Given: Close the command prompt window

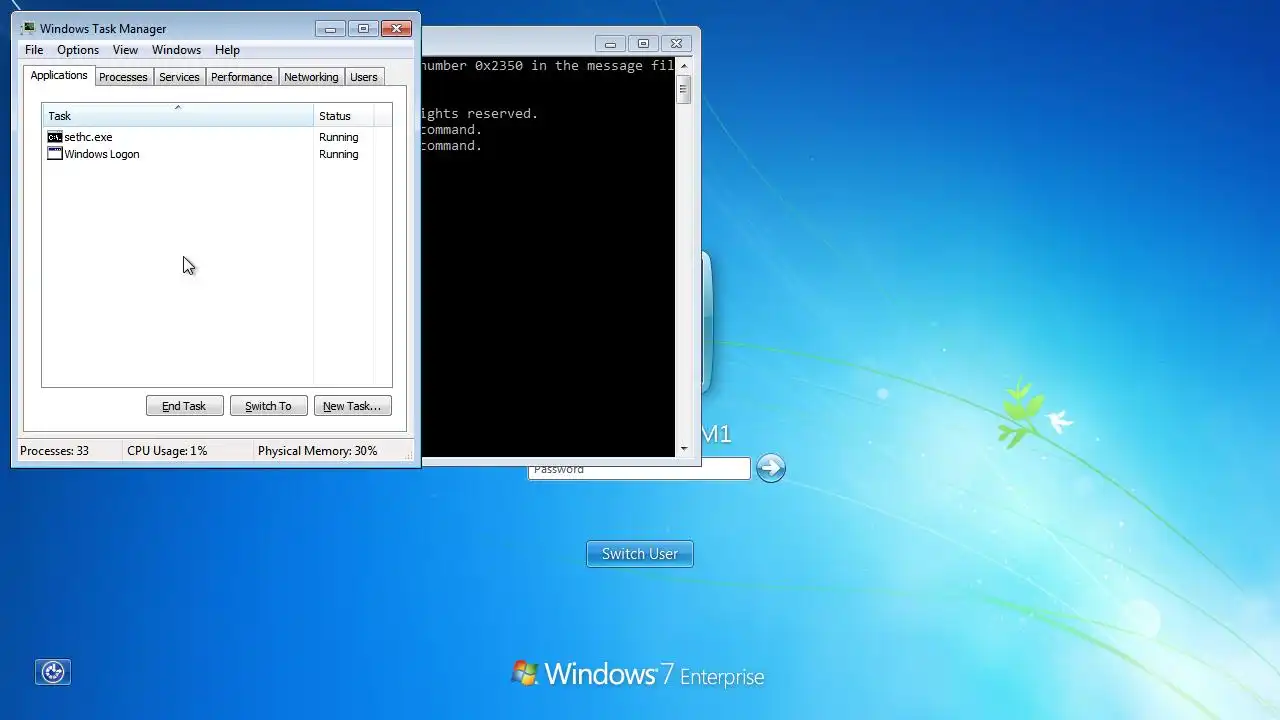Looking at the screenshot, I should [676, 44].
